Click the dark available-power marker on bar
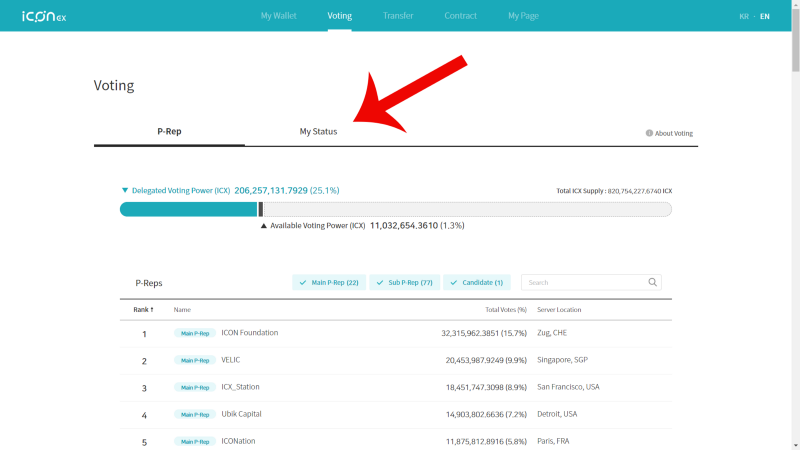Screen dimensions: 800x450 [x=261, y=209]
